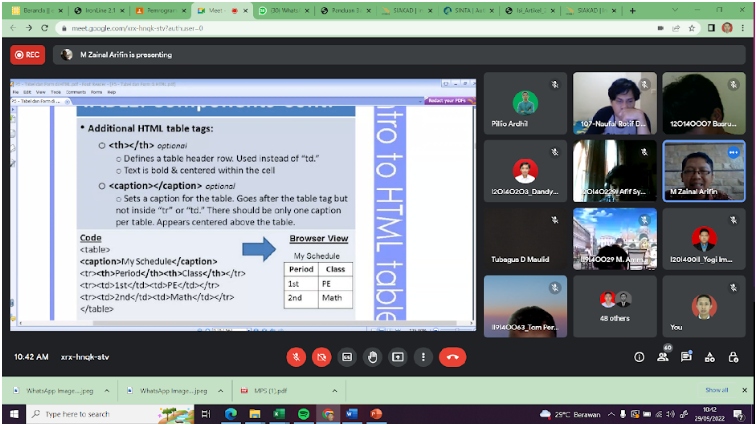Screen dimensions: 756x425
Task: Turn on the camera in Meet
Action: point(322,356)
